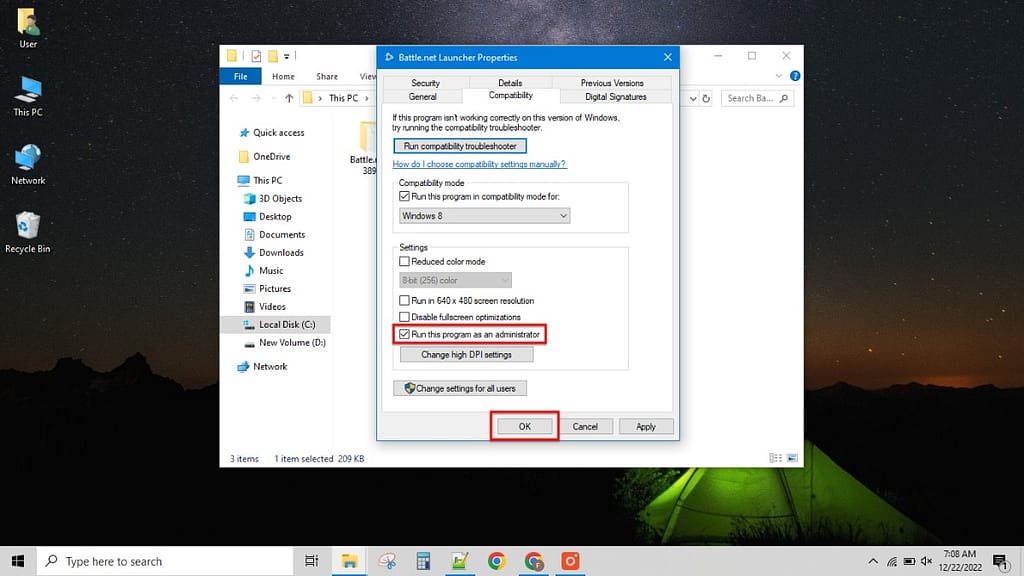1024x576 pixels.
Task: Go up one folder in Explorer
Action: click(289, 98)
